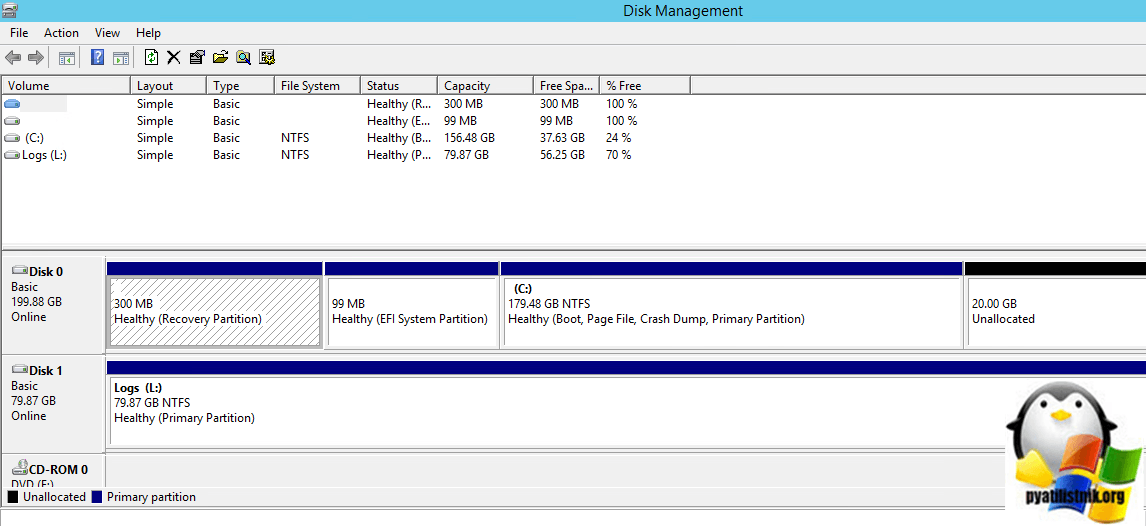Click the magnifying glass toolbar icon
Image resolution: width=1146 pixels, height=526 pixels.
tap(243, 58)
